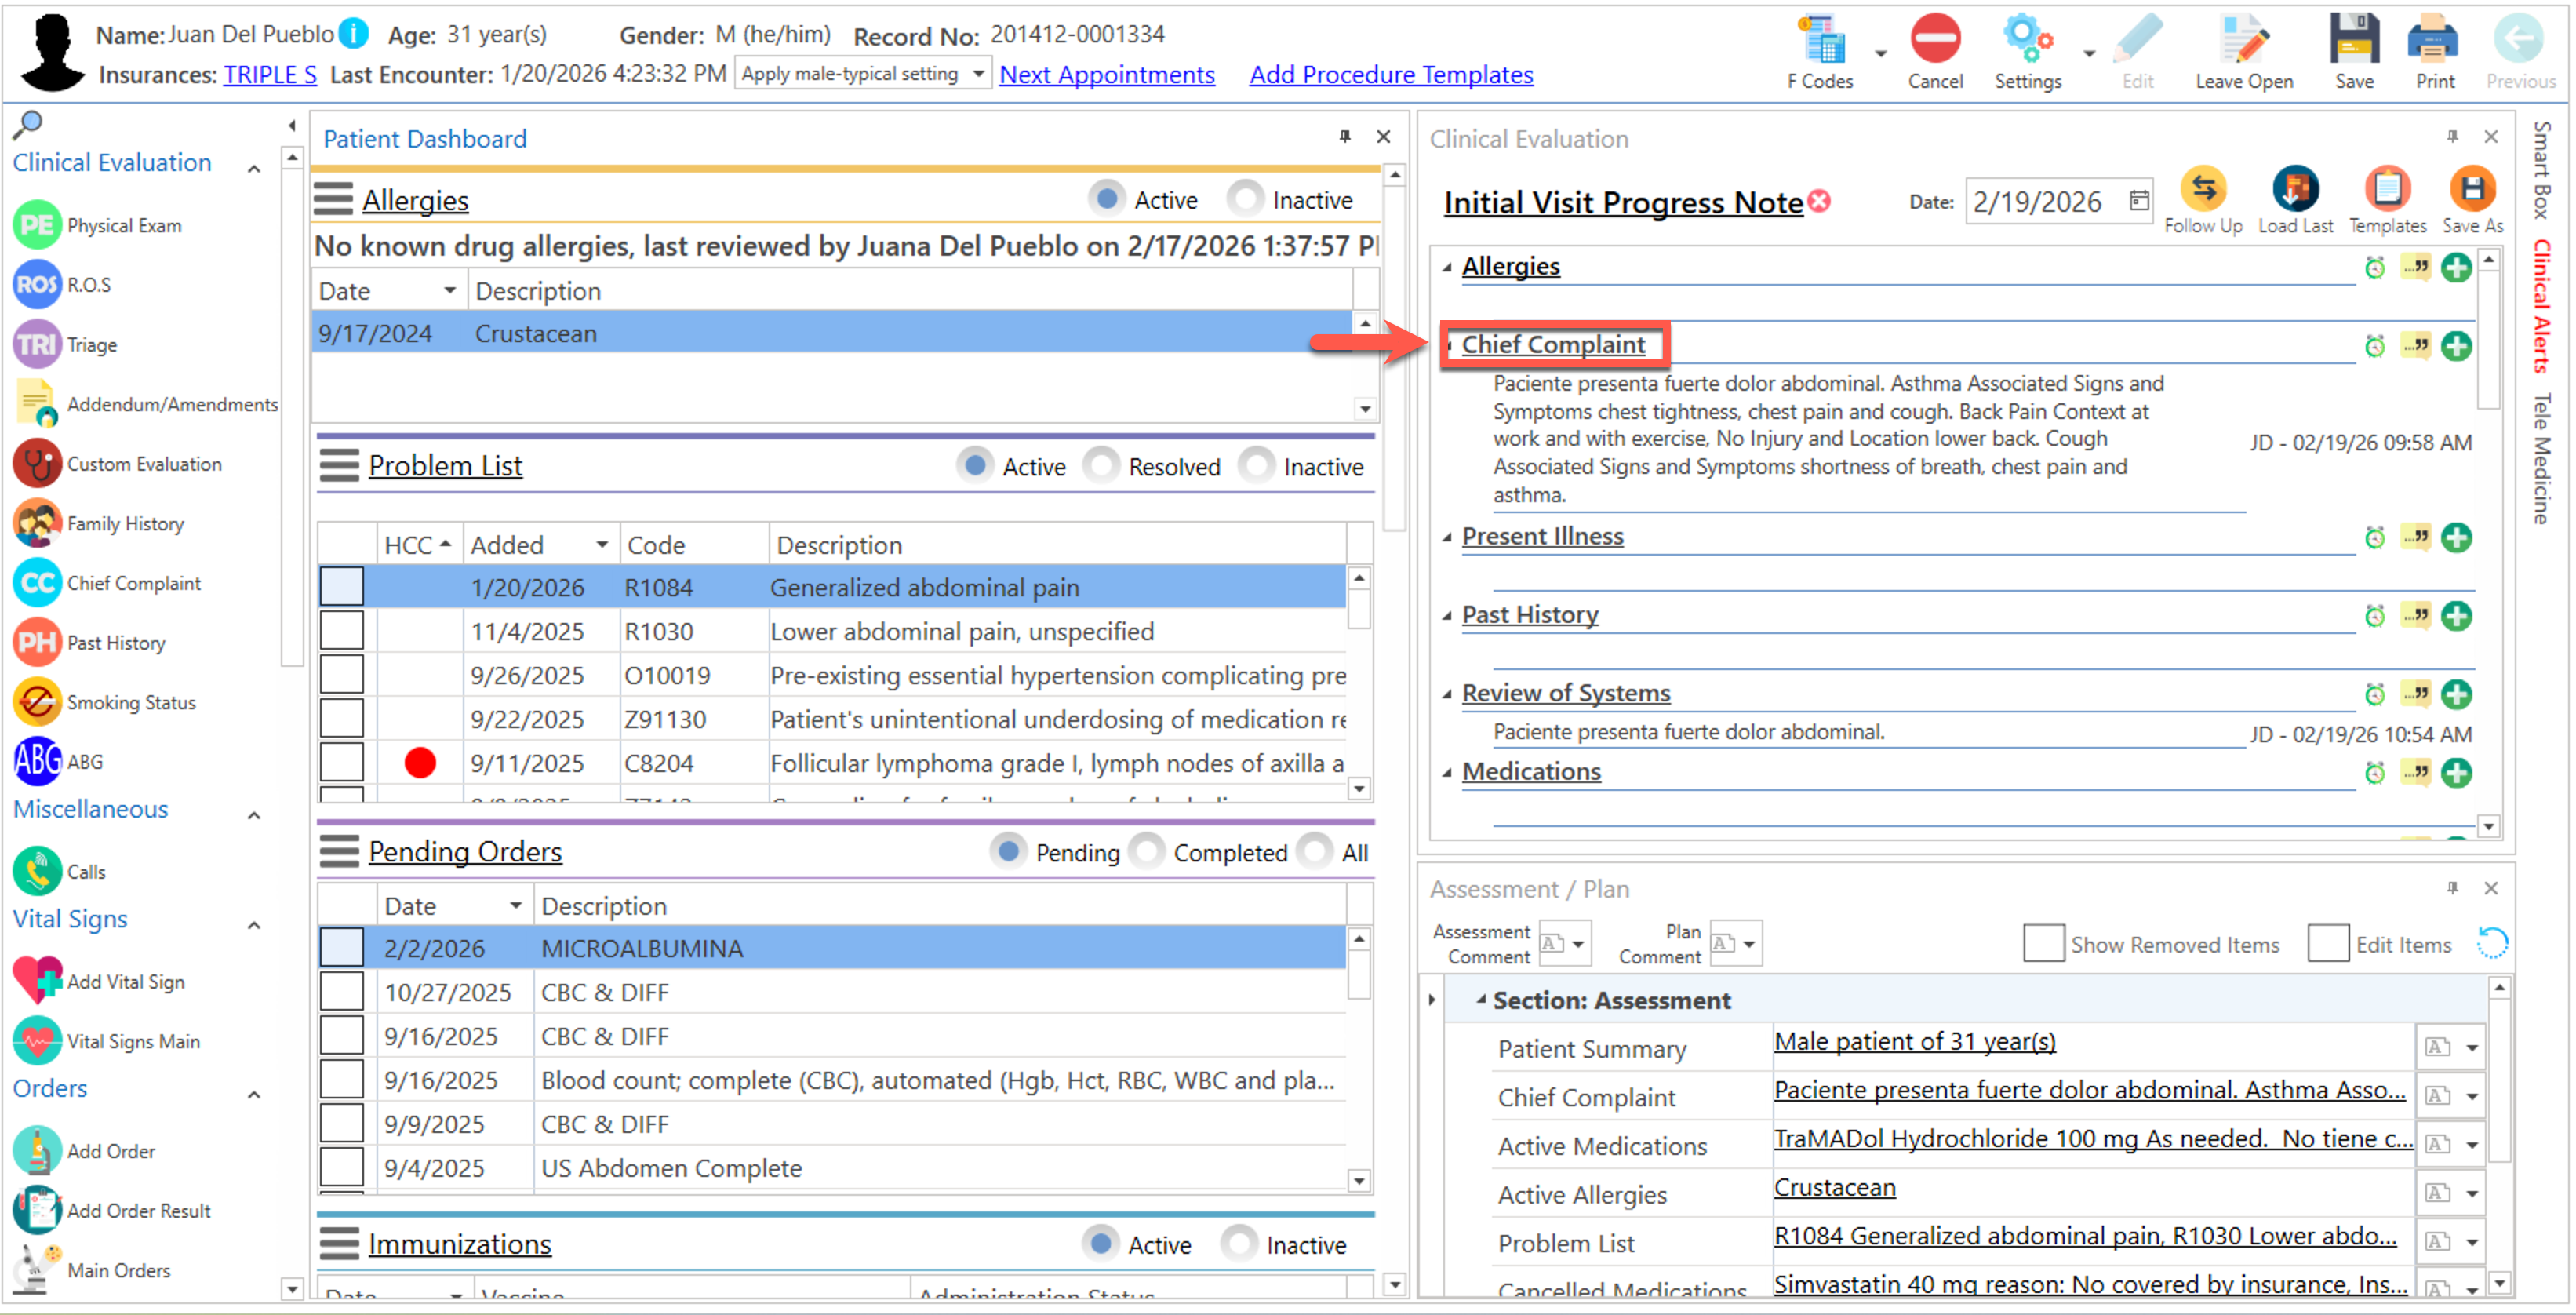The width and height of the screenshot is (2576, 1315).
Task: Open the Templates icon in note
Action: 2386,190
